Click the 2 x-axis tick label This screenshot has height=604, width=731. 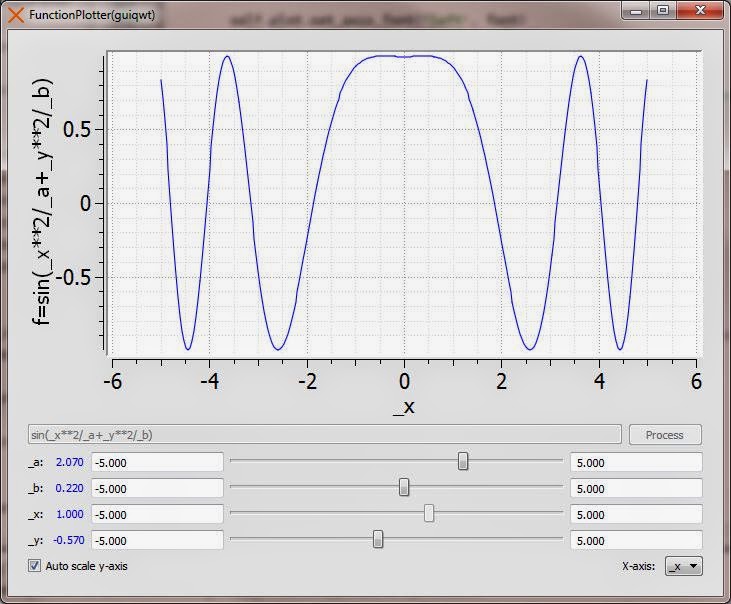point(502,381)
